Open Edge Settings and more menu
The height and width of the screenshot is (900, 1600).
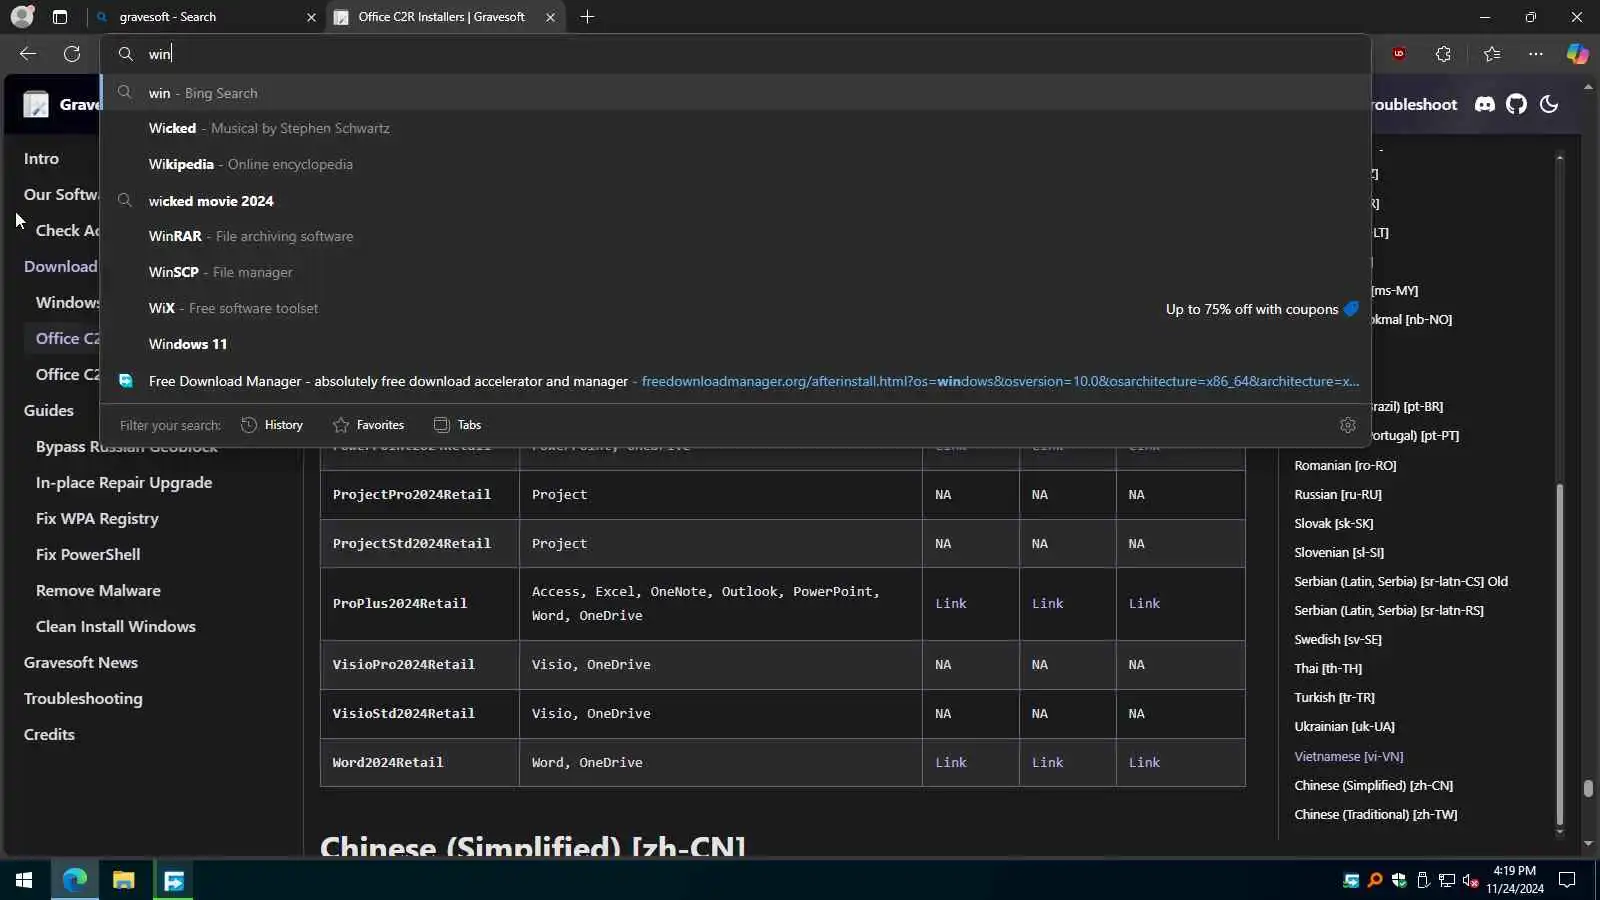[1536, 54]
